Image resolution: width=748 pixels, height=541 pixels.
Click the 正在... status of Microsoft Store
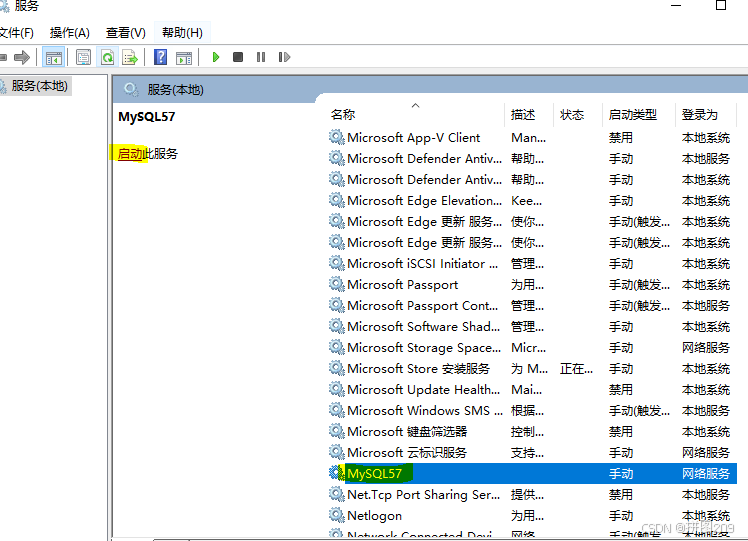(x=576, y=369)
